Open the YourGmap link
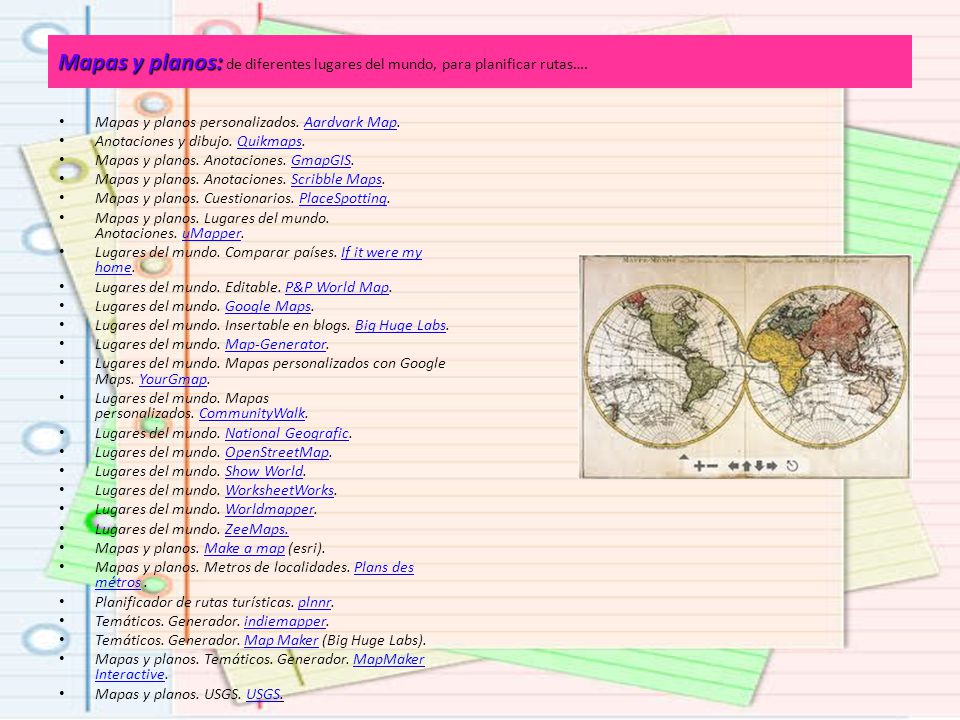This screenshot has height=720, width=960. pyautogui.click(x=173, y=379)
